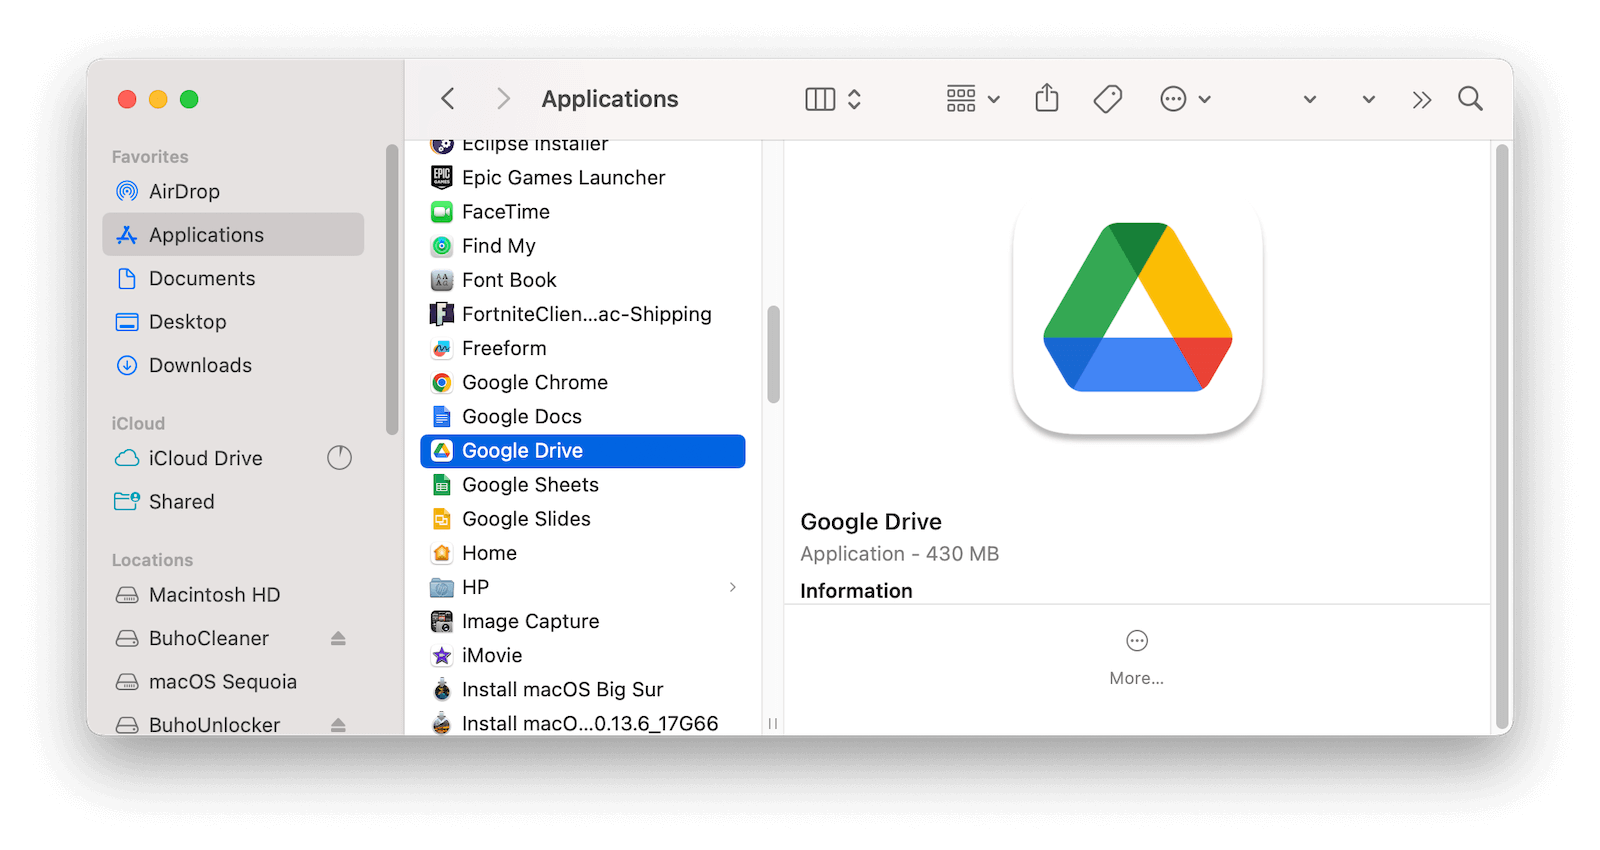Select Image Capture in the list
1600x850 pixels.
[x=583, y=621]
